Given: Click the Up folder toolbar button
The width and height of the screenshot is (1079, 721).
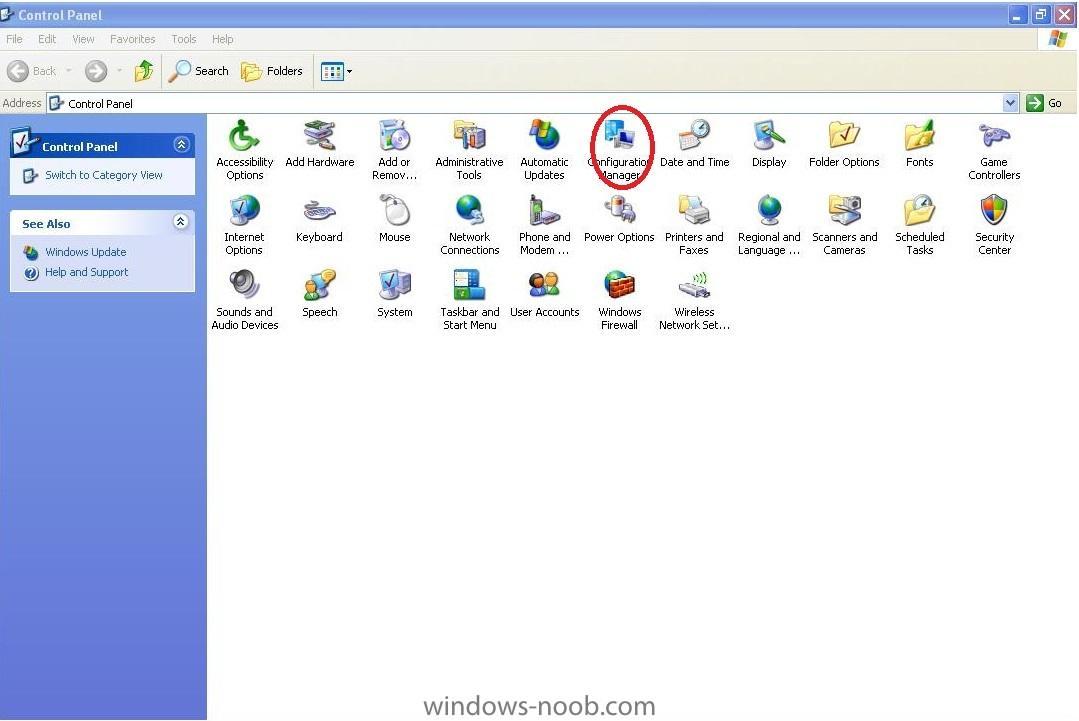Looking at the screenshot, I should click(x=144, y=71).
